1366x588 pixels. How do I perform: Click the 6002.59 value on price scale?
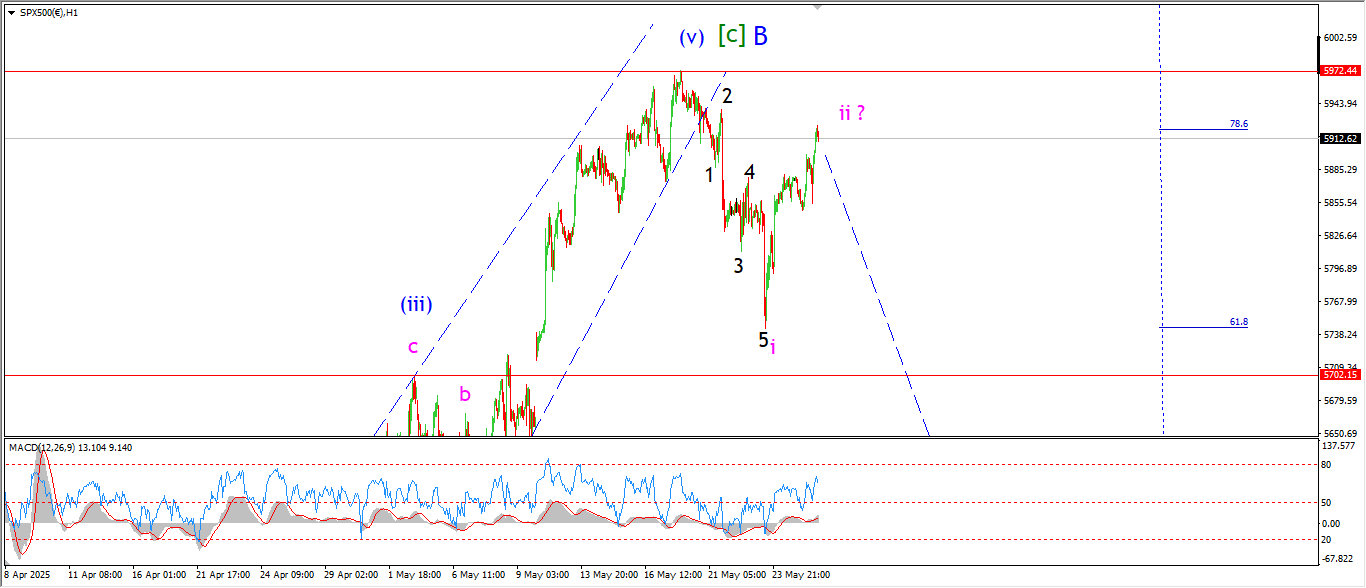pos(1339,38)
